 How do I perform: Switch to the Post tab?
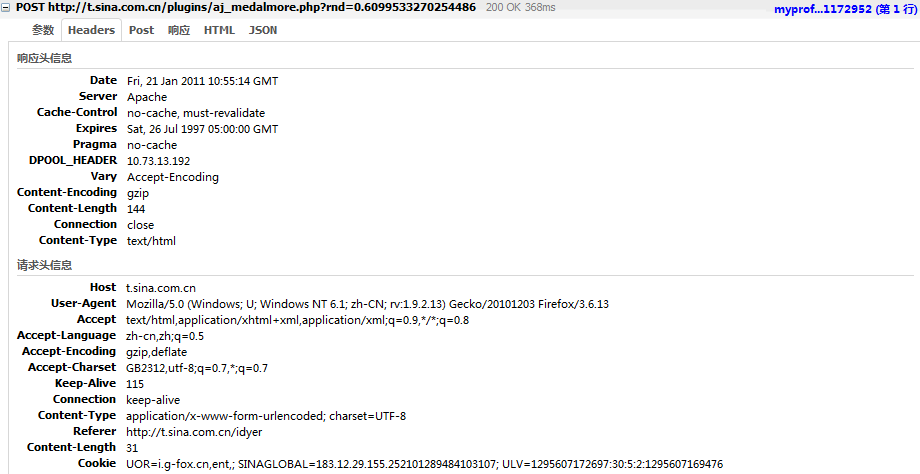click(141, 30)
